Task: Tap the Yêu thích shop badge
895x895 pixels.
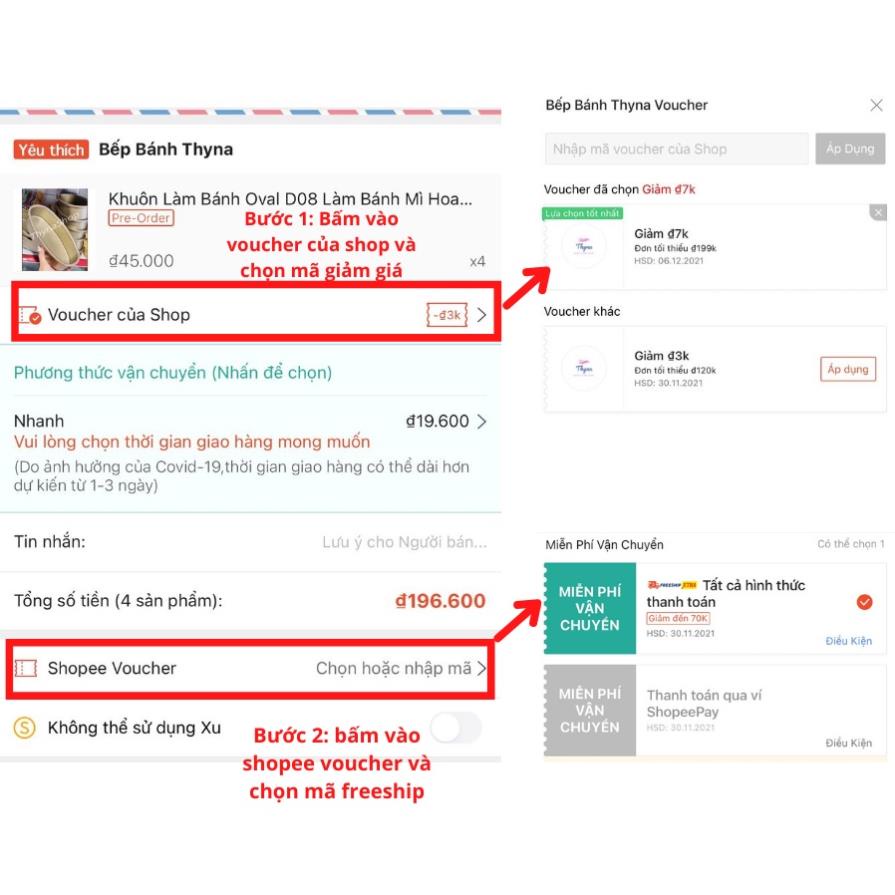Action: coord(51,150)
